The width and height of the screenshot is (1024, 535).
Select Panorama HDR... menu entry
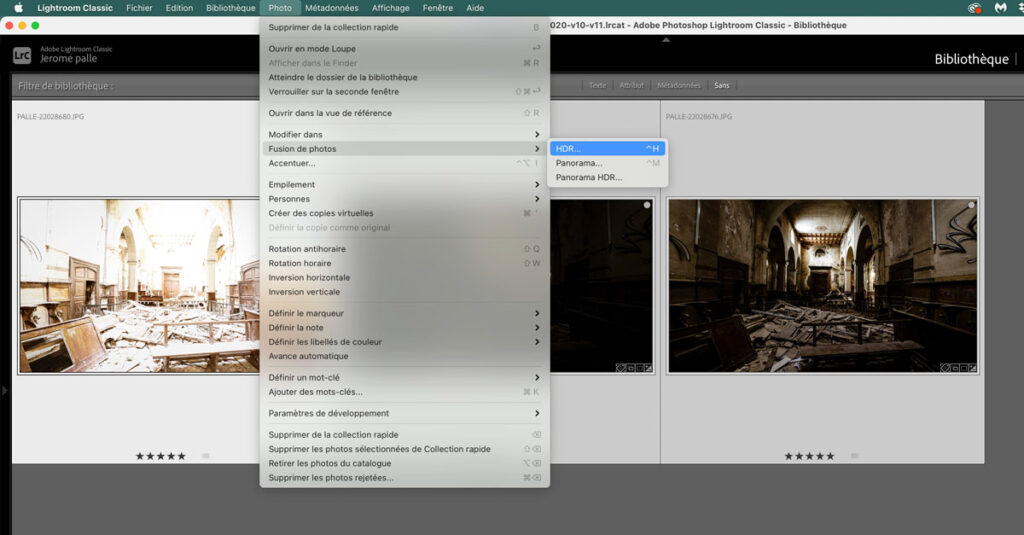[x=589, y=177]
